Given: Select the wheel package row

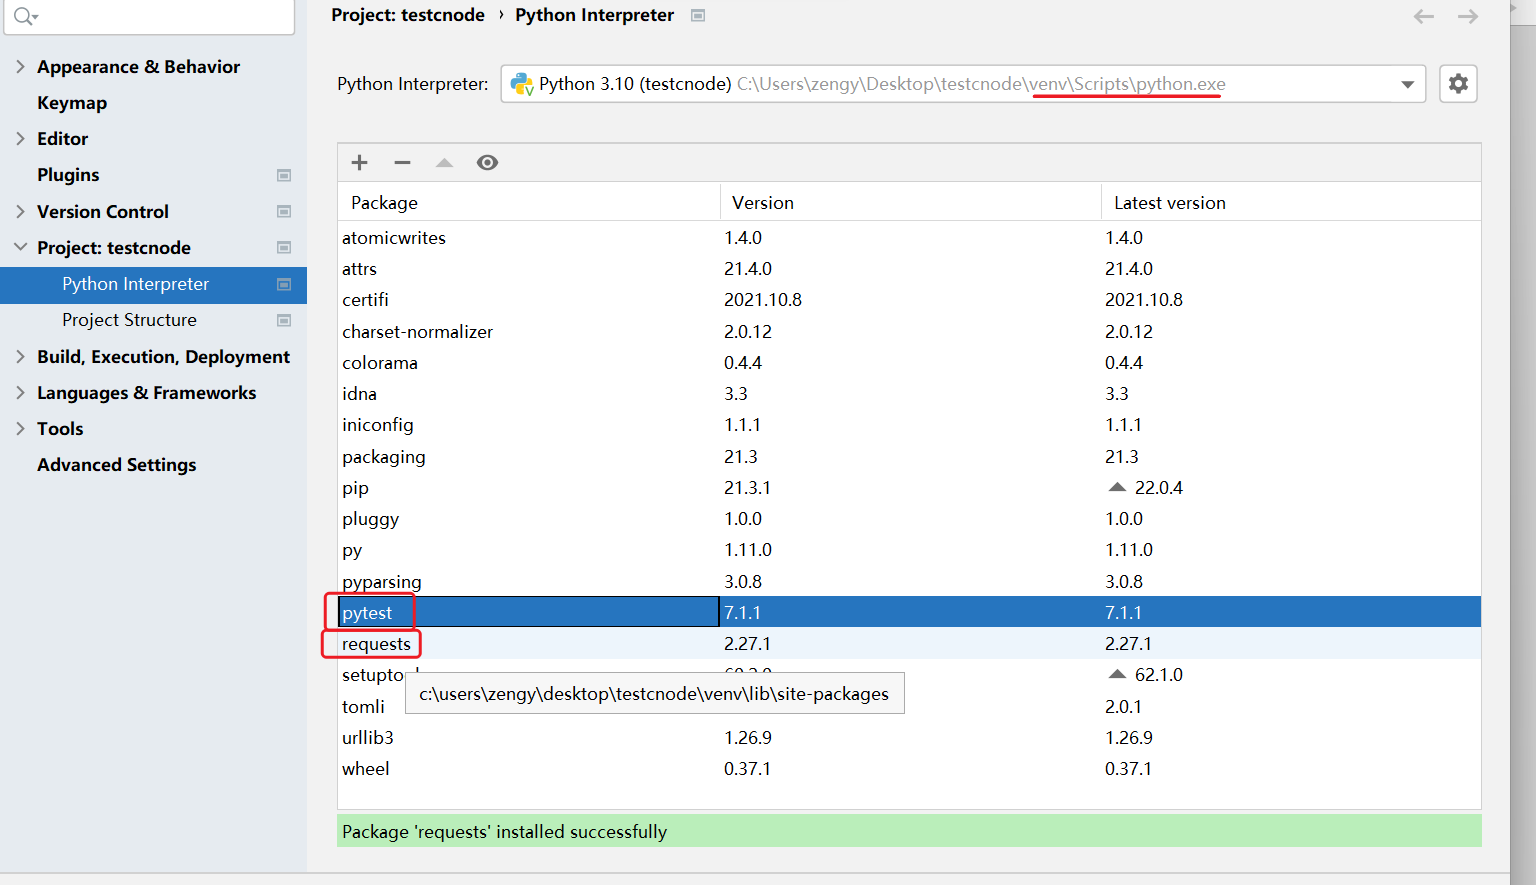Looking at the screenshot, I should [x=909, y=769].
